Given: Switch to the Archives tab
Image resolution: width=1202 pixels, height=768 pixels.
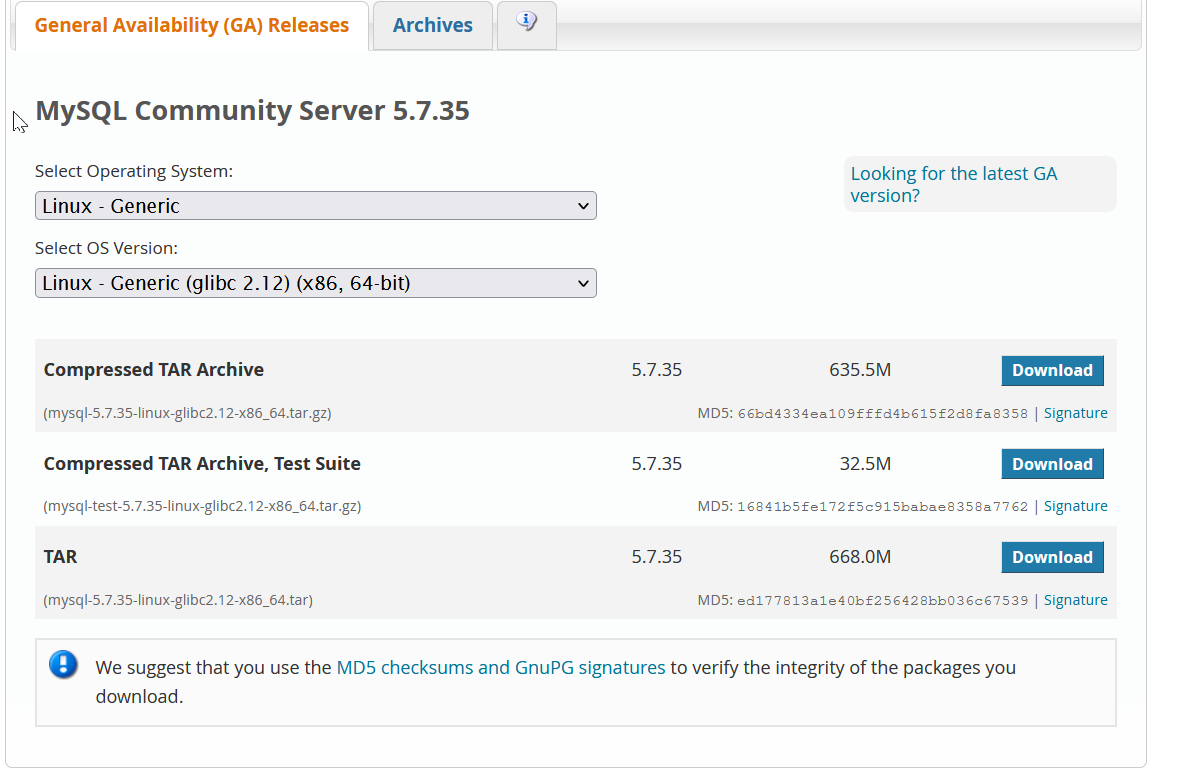Looking at the screenshot, I should coord(433,25).
